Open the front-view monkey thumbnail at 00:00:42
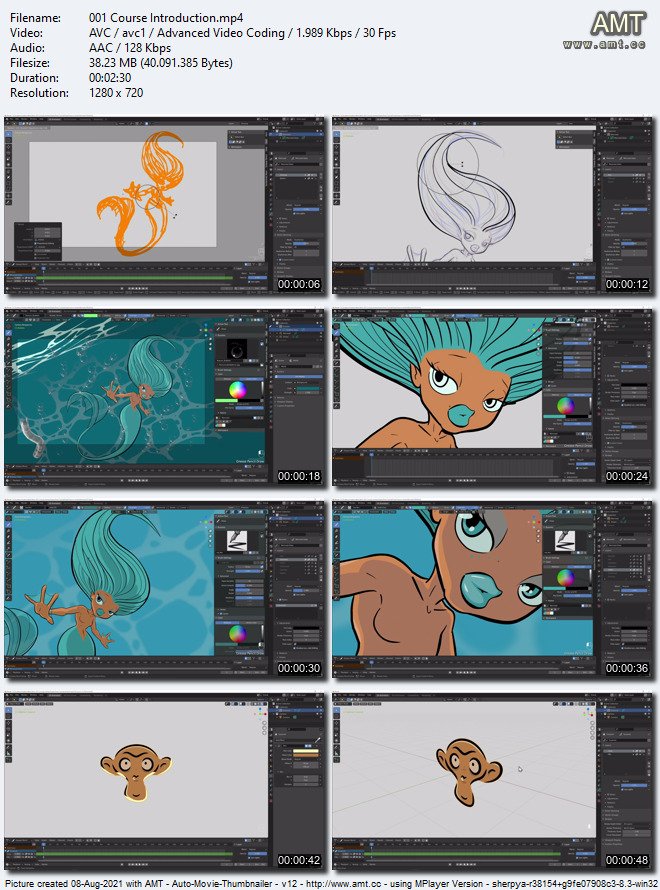 (165, 782)
